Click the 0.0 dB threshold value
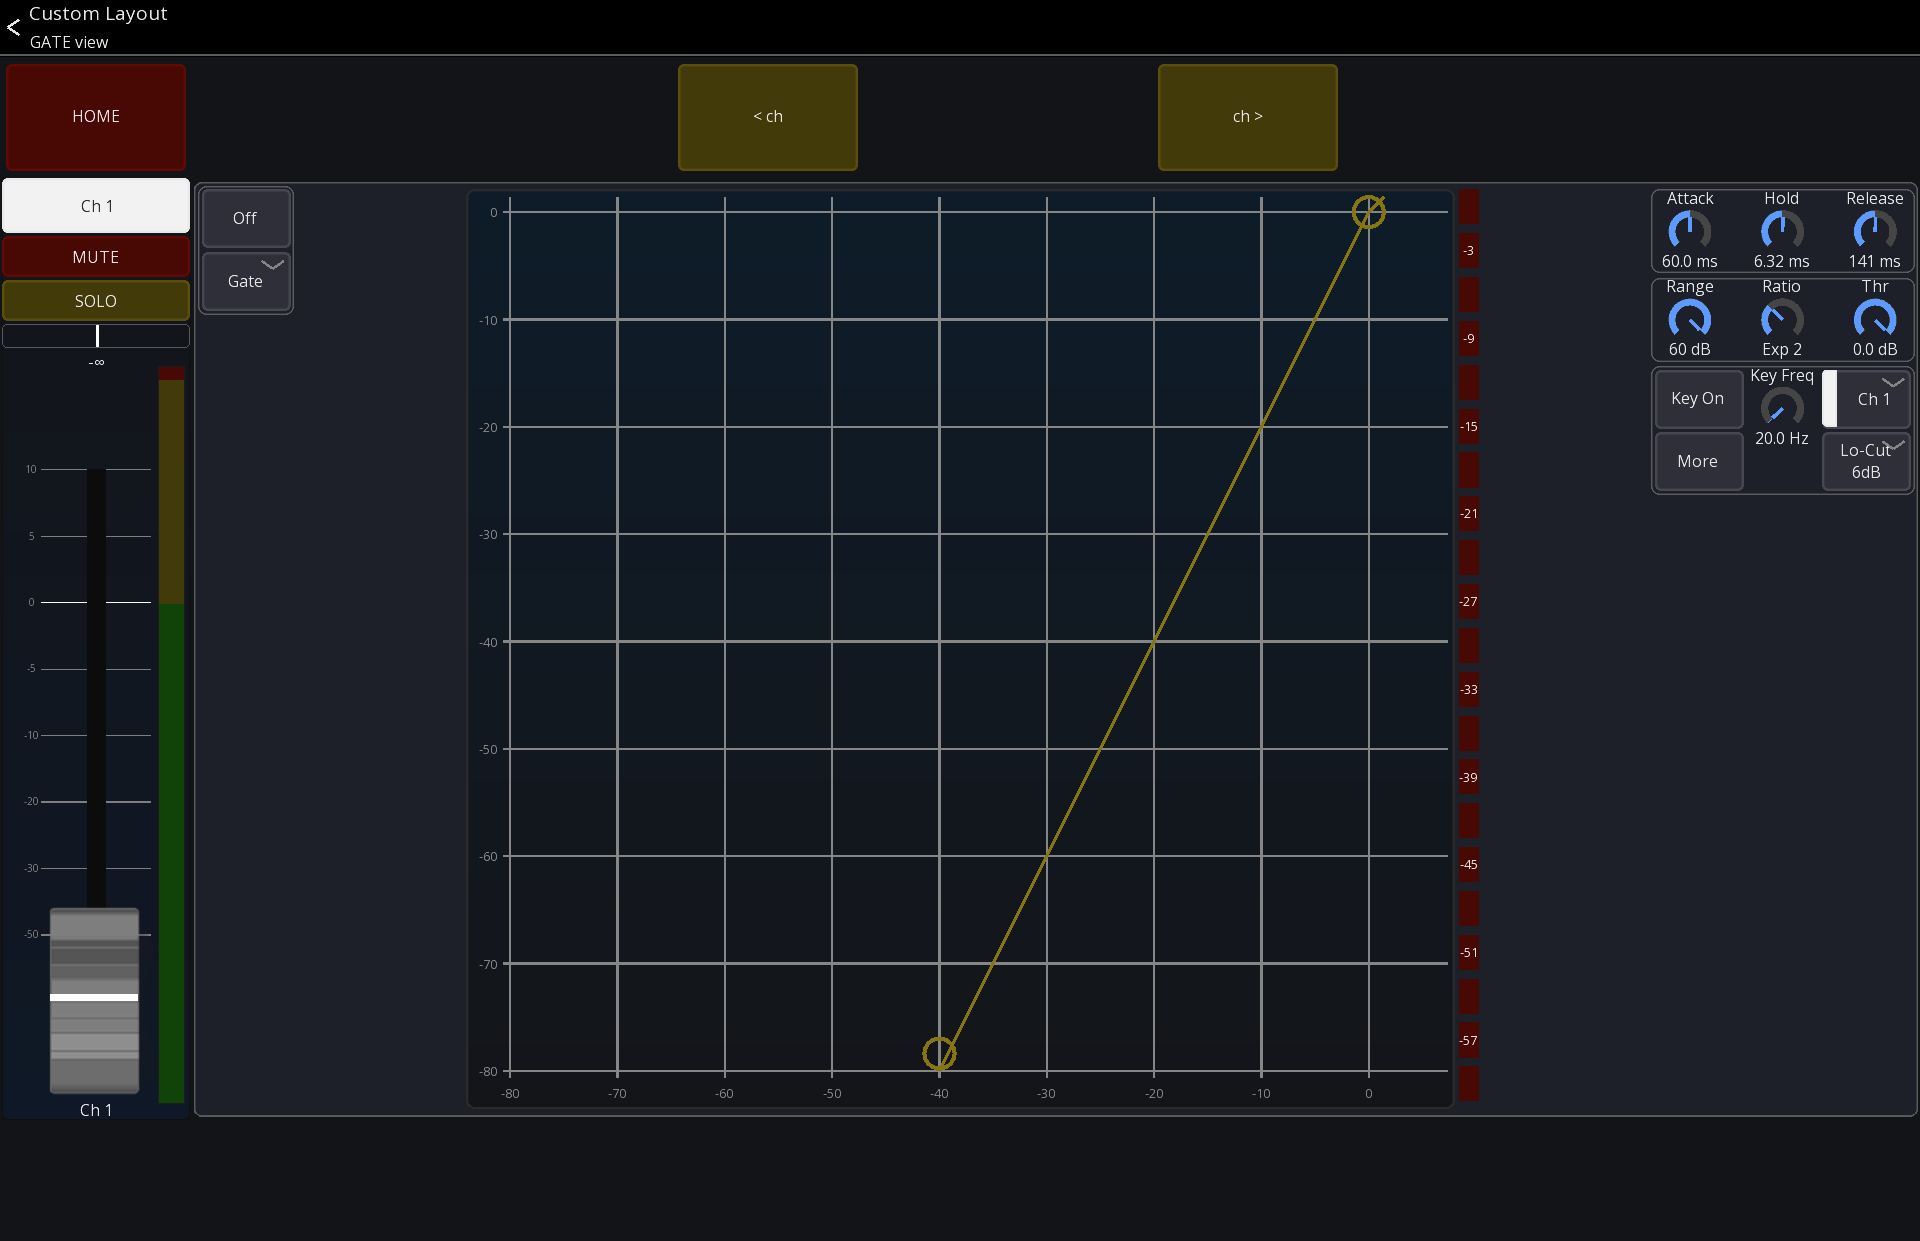This screenshot has height=1241, width=1920. [x=1874, y=350]
